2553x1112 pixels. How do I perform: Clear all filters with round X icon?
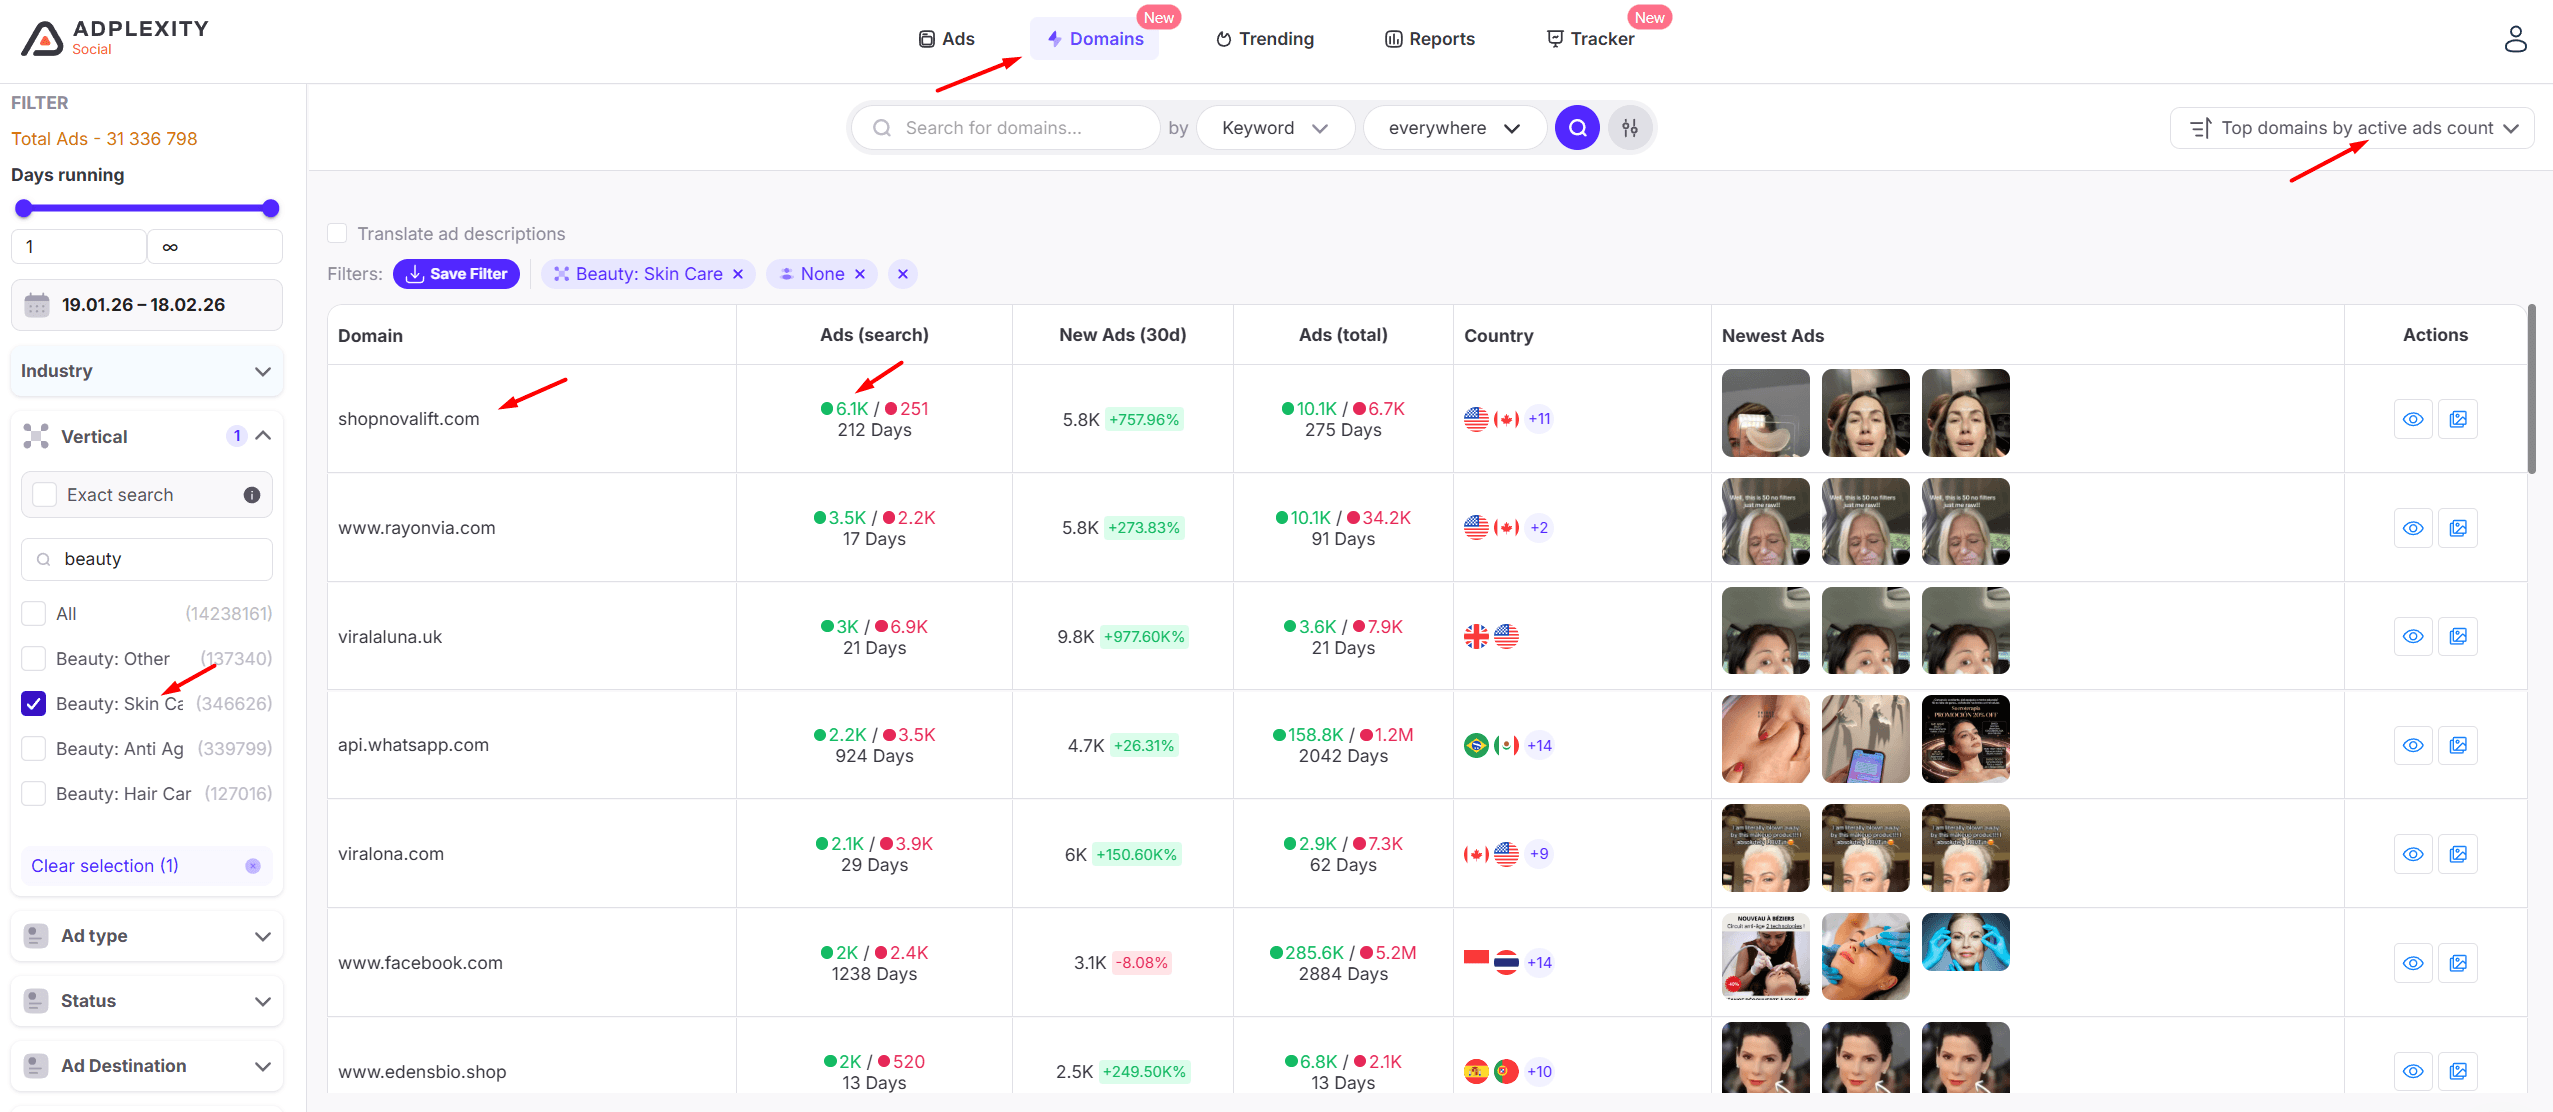coord(902,274)
